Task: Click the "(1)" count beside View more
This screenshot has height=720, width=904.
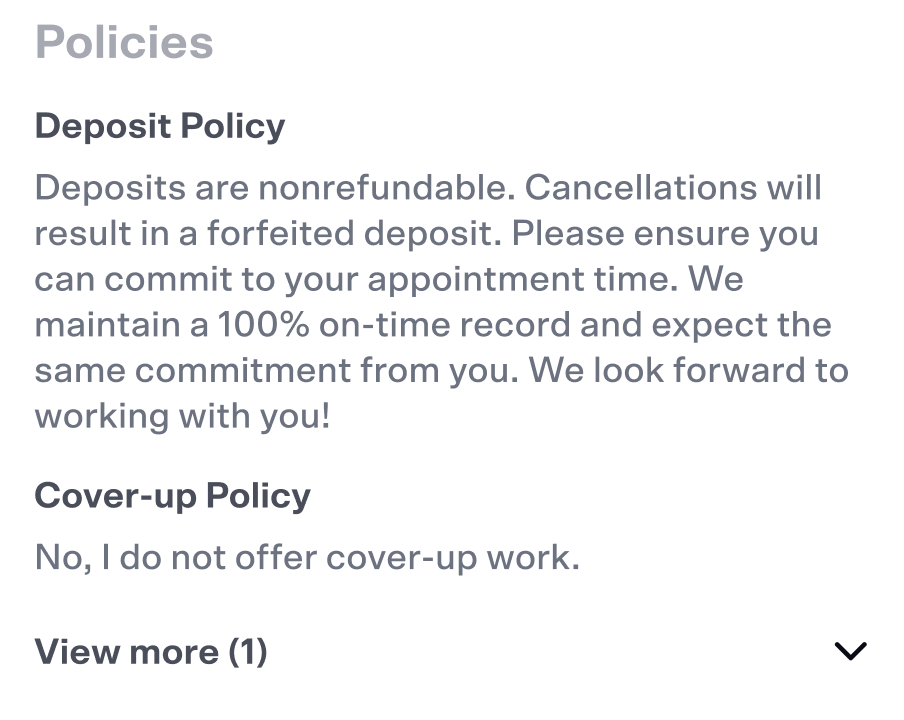Action: [x=248, y=652]
